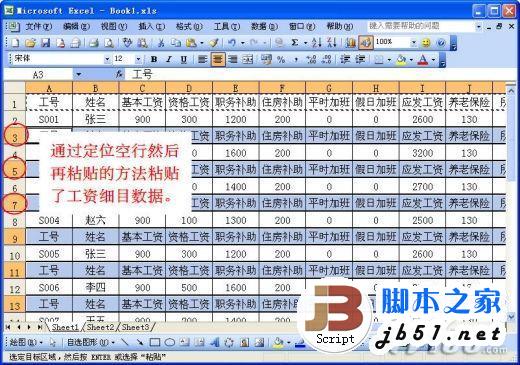Select the Rectangle drawing tool
Image resolution: width=520 pixels, height=365 pixels.
click(x=155, y=342)
